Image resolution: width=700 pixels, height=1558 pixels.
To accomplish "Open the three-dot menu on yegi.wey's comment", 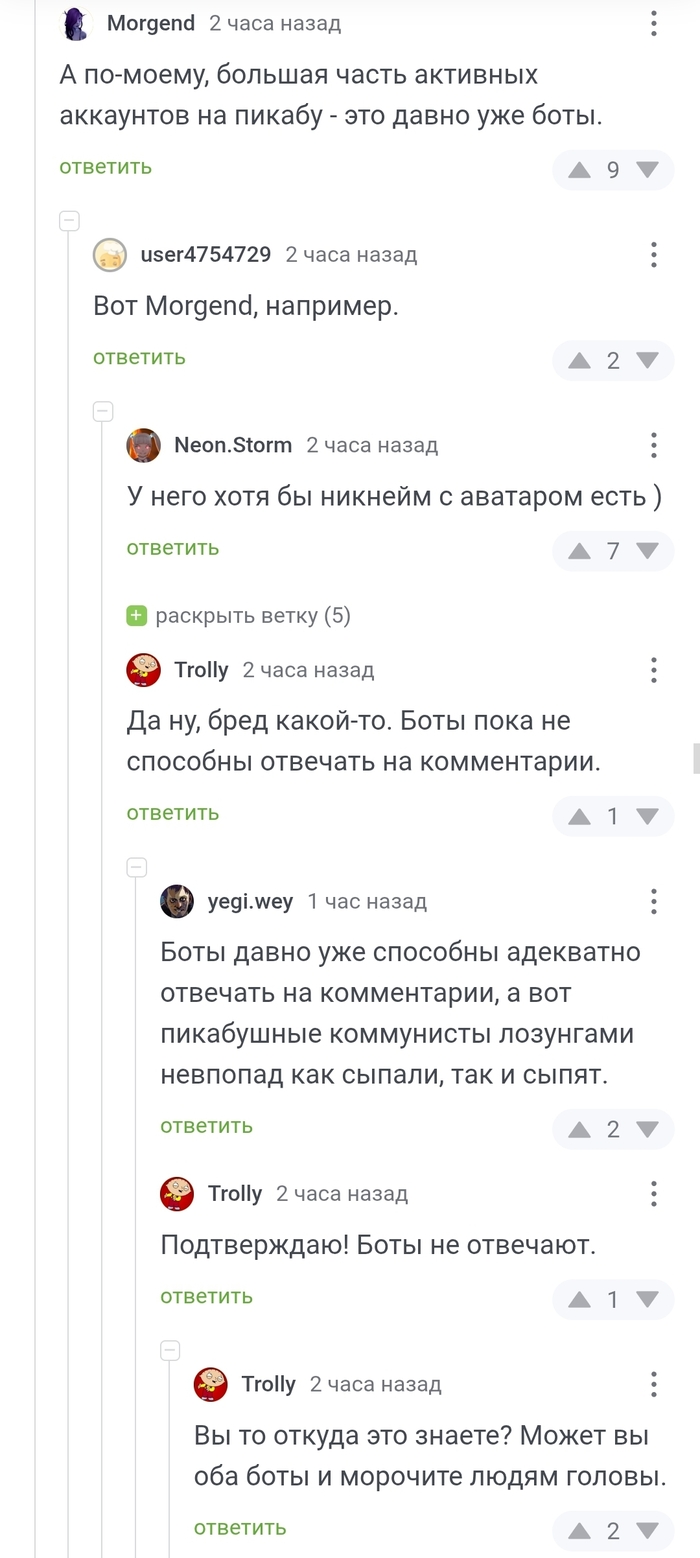I will point(653,901).
